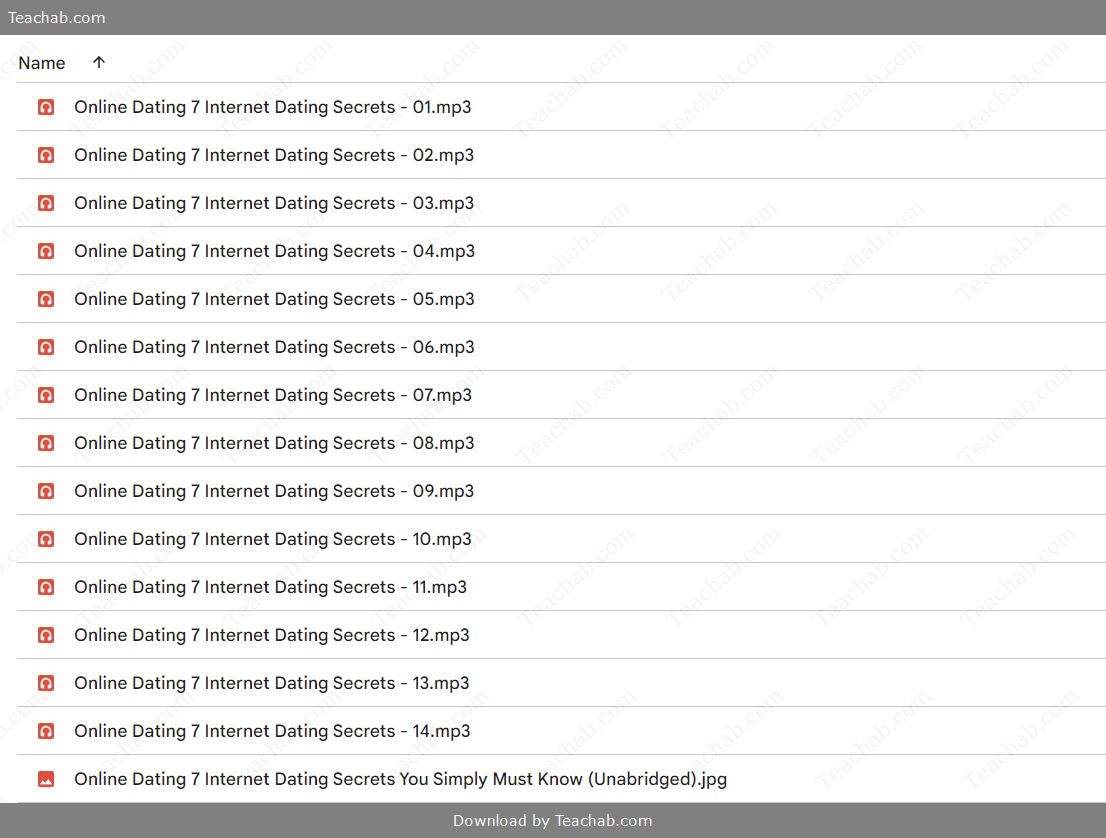Select file name Internet Dating Secrets - 02.mp3
This screenshot has height=838, width=1106.
pyautogui.click(x=274, y=155)
